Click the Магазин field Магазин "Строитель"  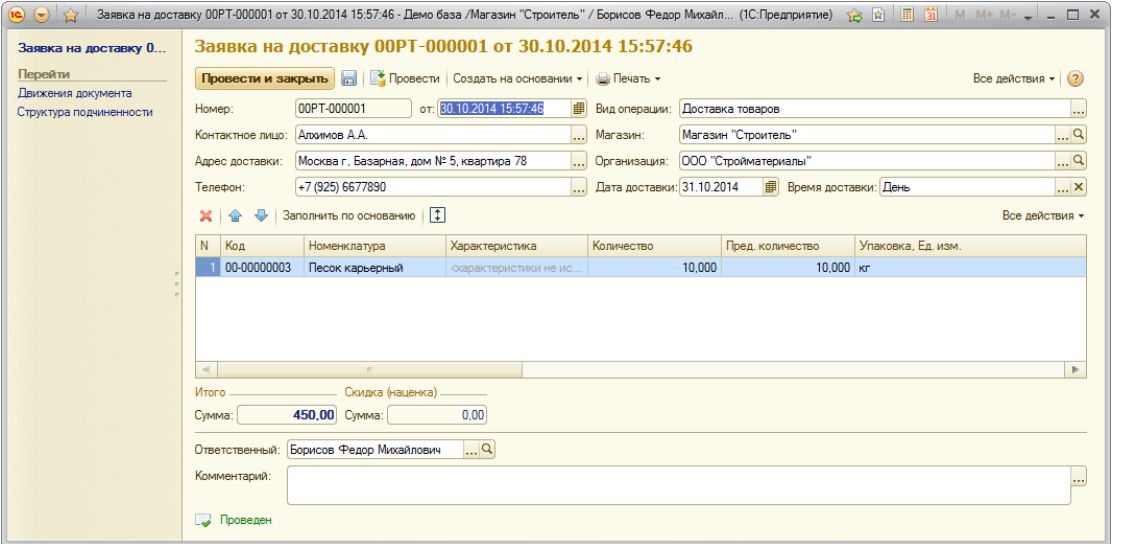click(867, 135)
